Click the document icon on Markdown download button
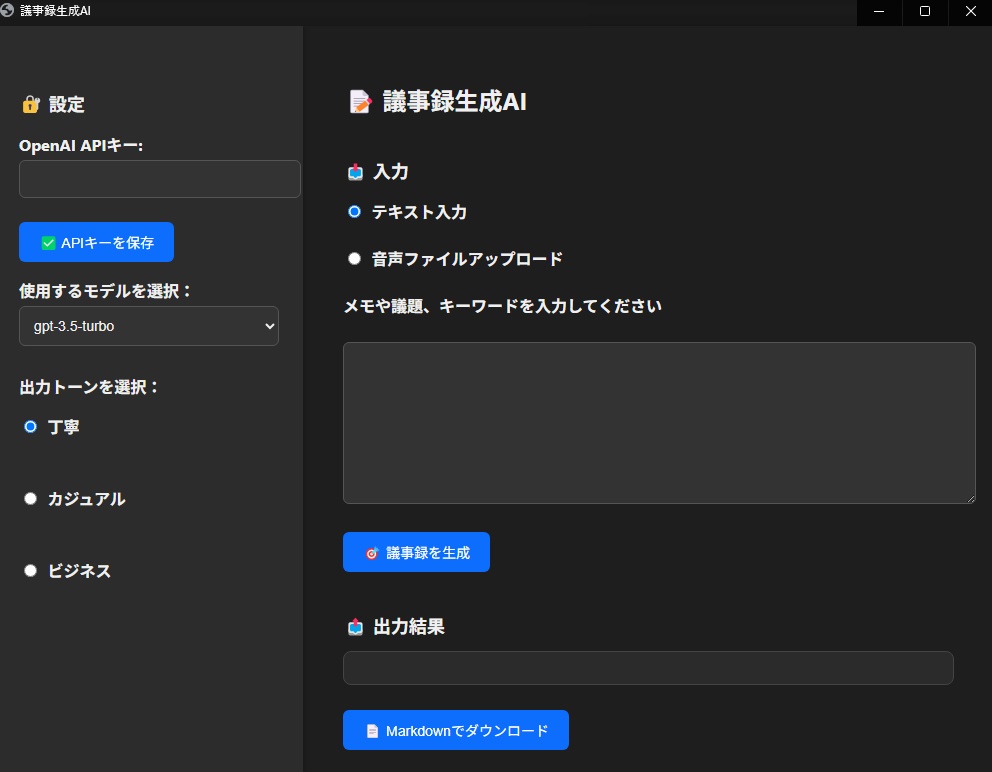Viewport: 992px width, 772px height. tap(371, 731)
